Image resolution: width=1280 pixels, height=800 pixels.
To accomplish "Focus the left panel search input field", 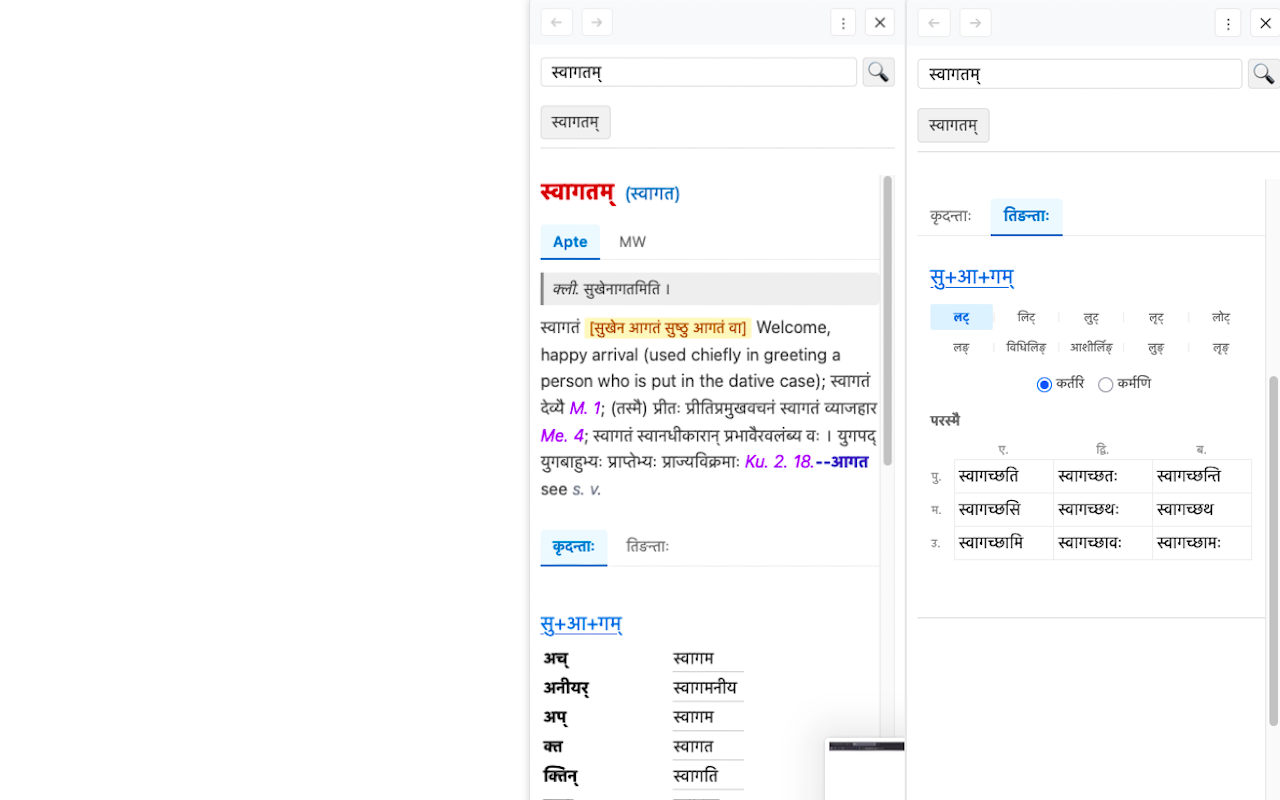I will (698, 72).
